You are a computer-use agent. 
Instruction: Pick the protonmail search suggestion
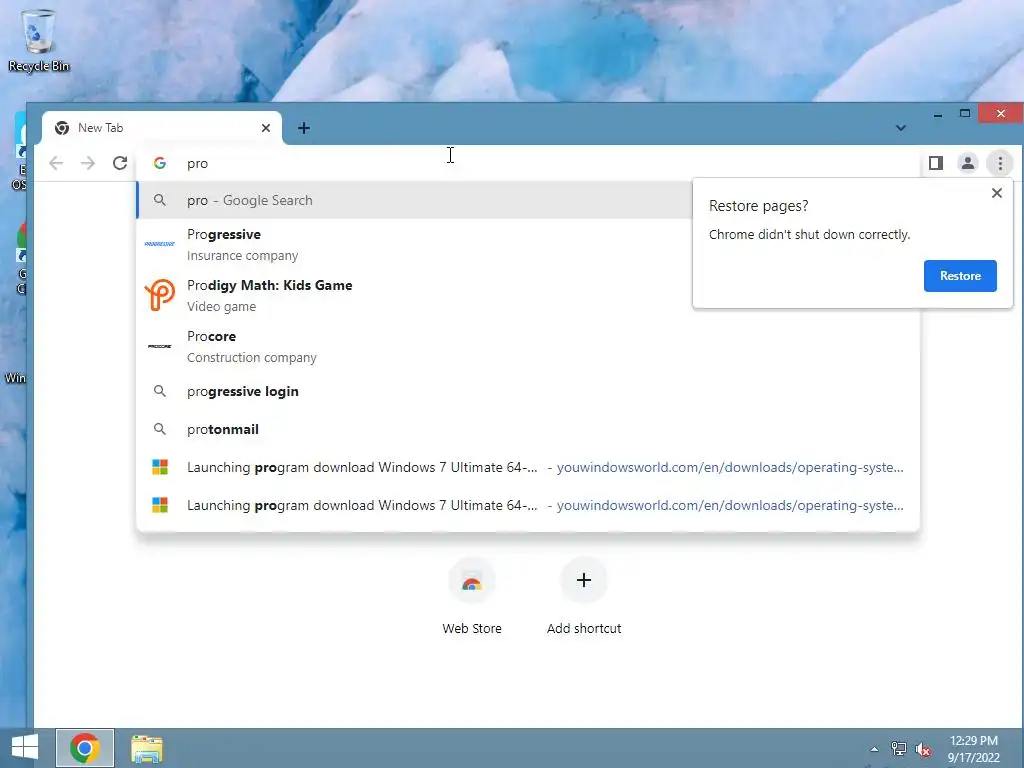[528, 429]
